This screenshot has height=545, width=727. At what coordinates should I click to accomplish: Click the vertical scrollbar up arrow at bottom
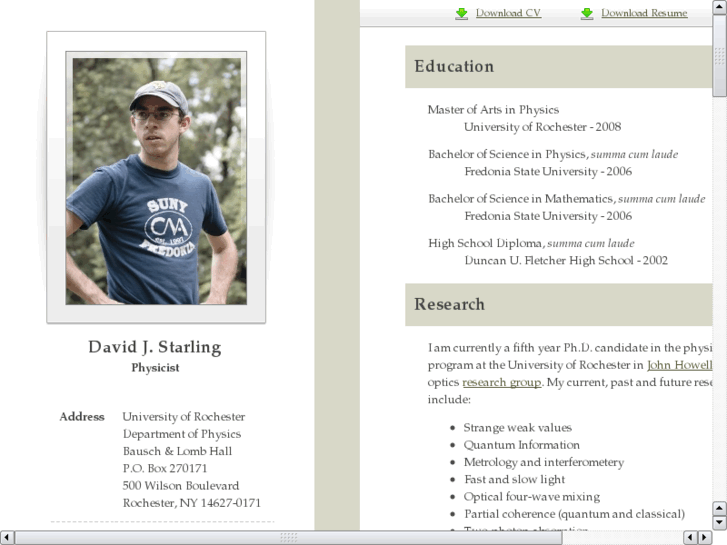coord(720,509)
